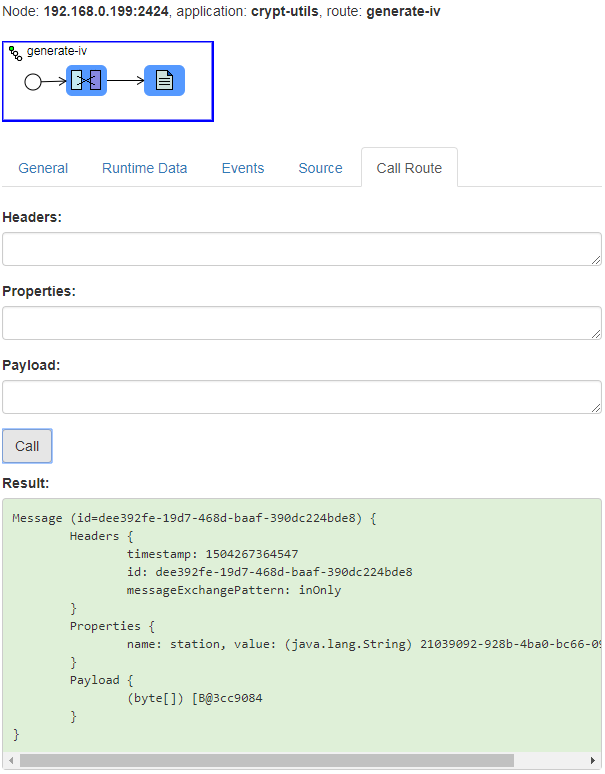
Task: Click the Payload field resize corner
Action: tap(596, 408)
